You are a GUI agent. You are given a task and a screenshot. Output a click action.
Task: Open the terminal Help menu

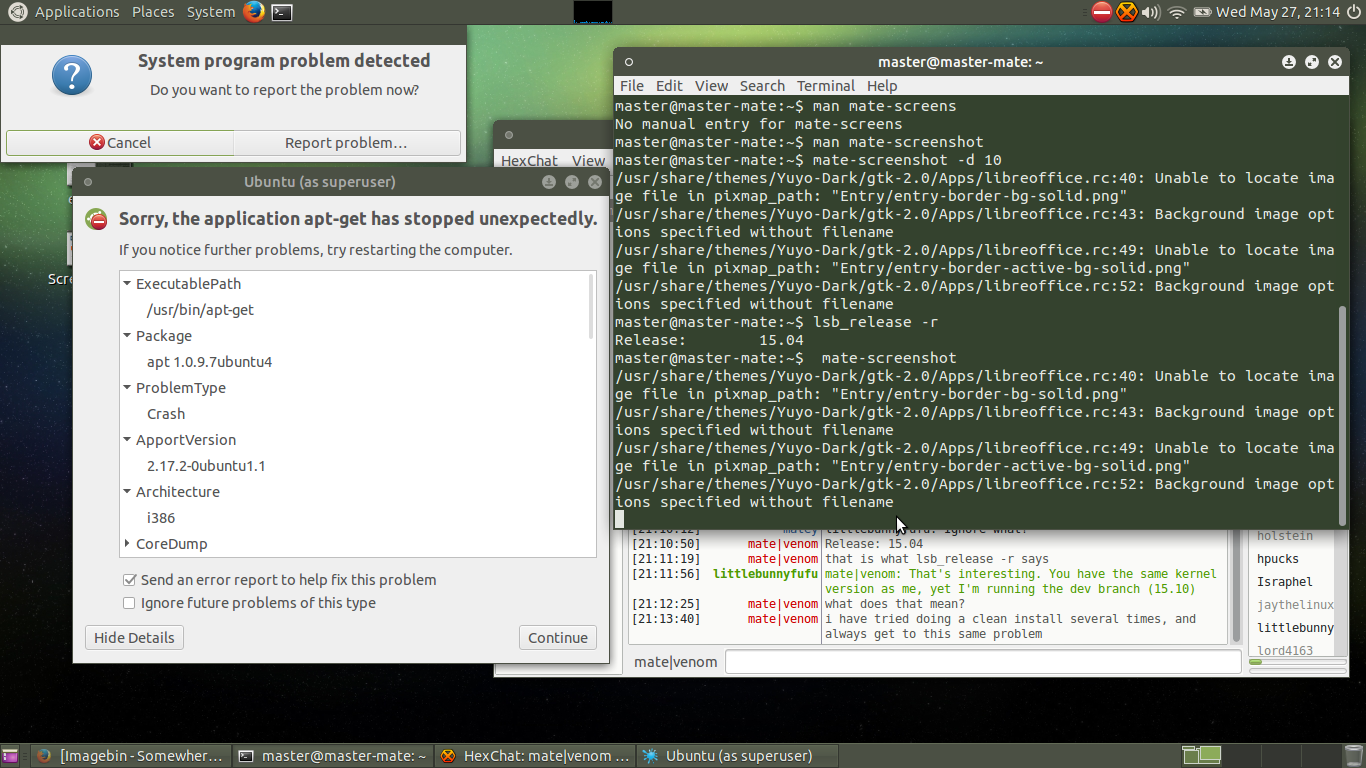click(x=882, y=86)
